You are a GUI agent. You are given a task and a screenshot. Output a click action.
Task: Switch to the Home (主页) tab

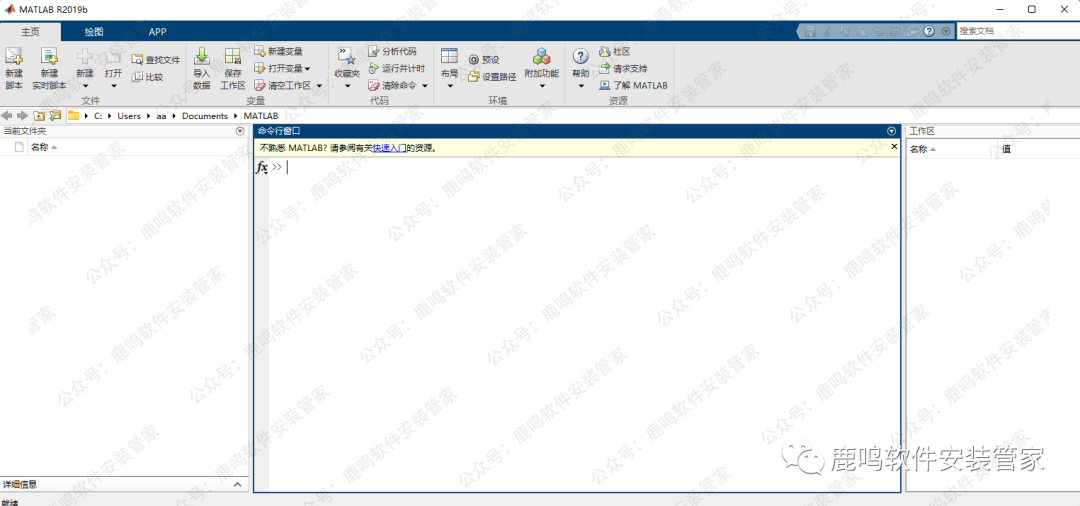point(30,32)
